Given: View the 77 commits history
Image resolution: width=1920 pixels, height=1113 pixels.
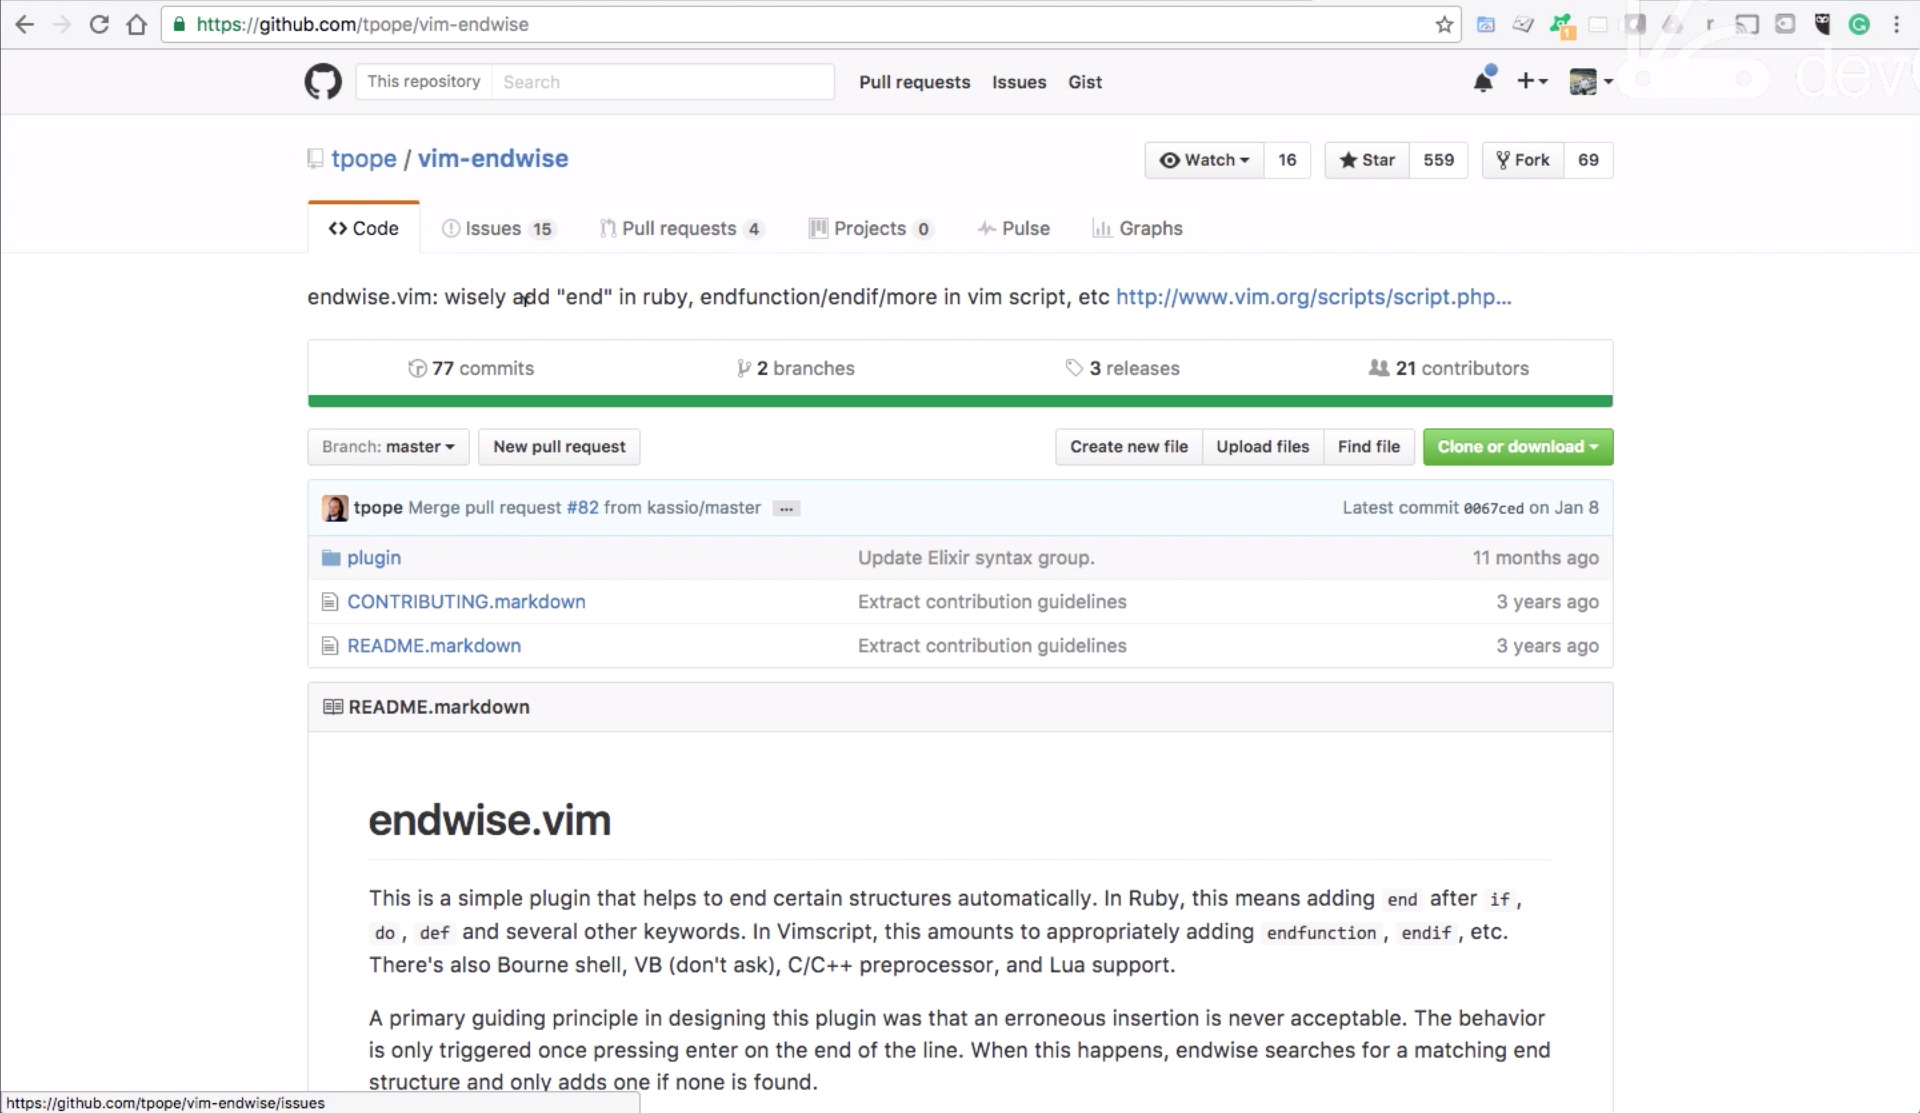Looking at the screenshot, I should pyautogui.click(x=471, y=368).
